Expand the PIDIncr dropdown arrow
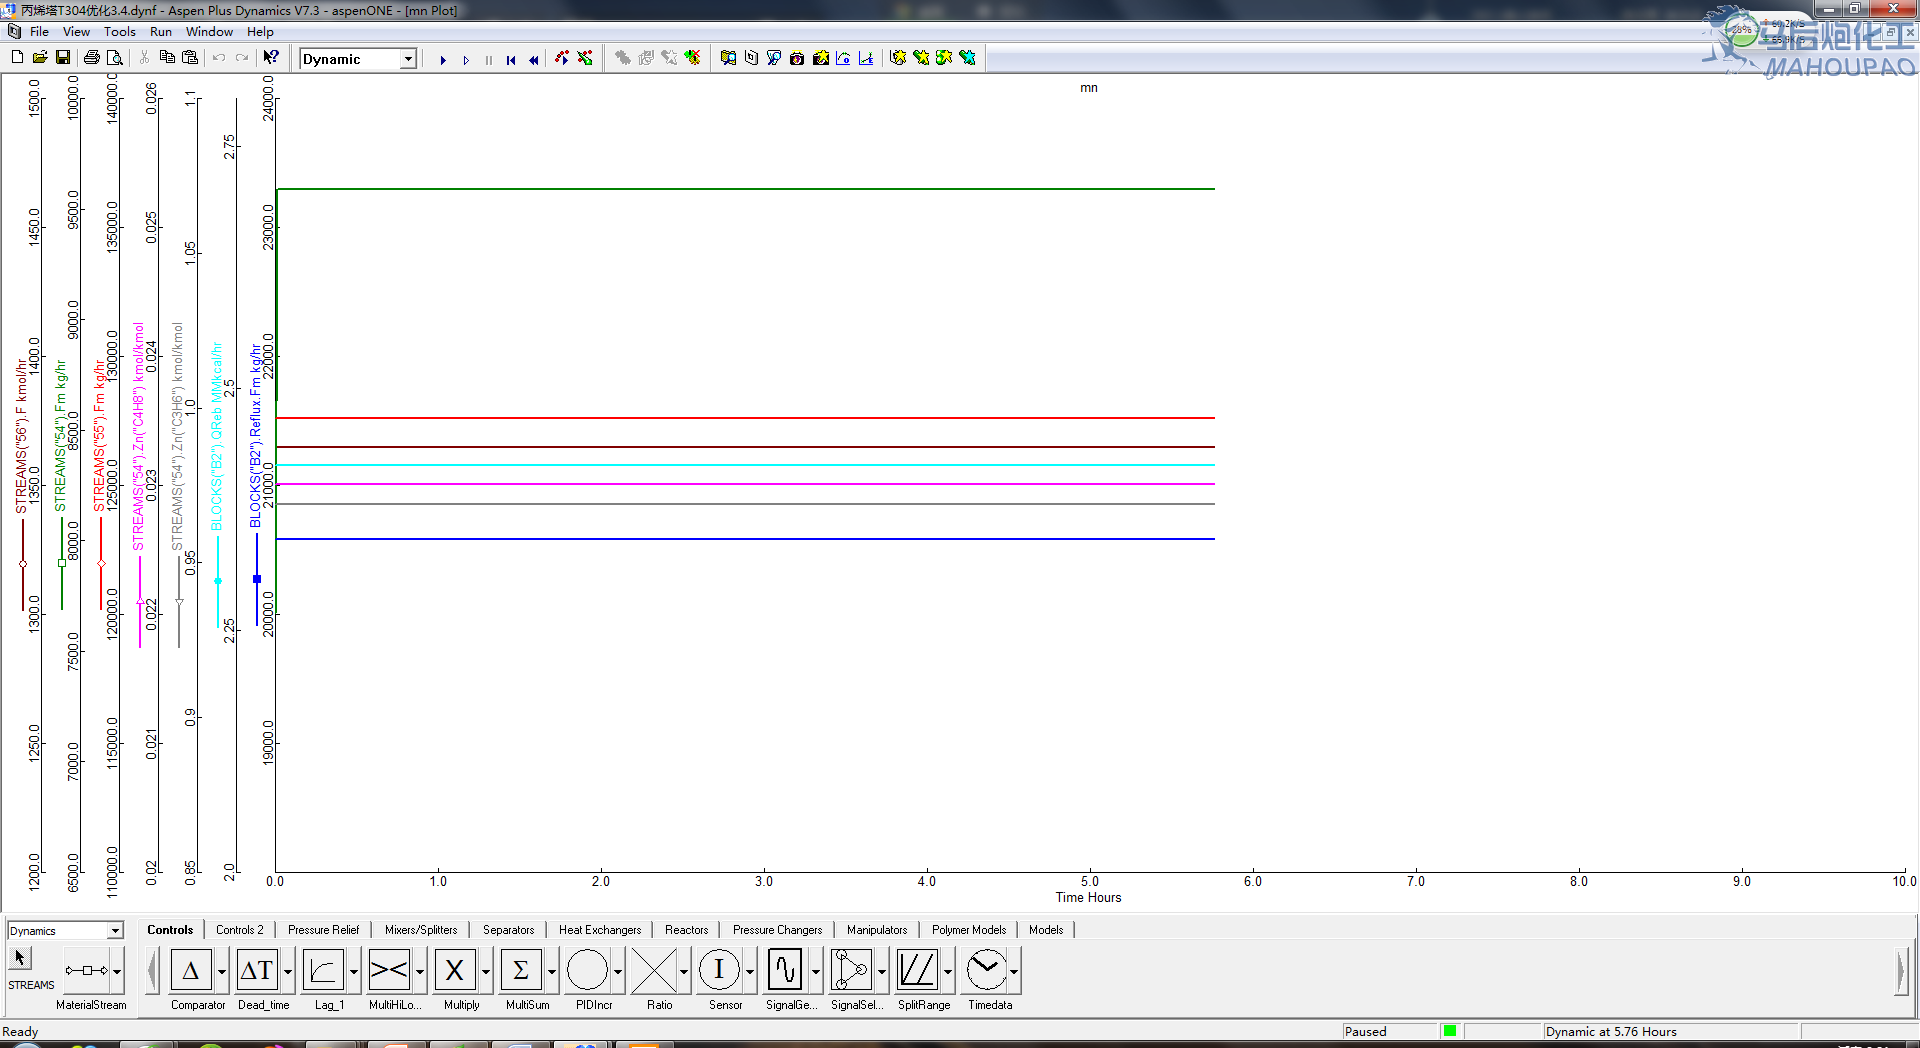 tap(617, 971)
